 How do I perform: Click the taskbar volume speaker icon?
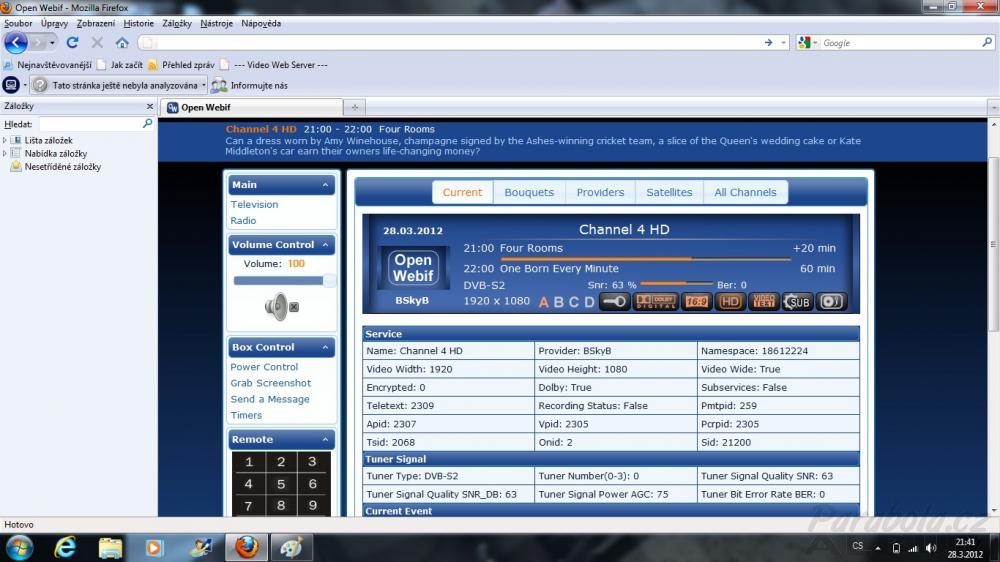point(931,548)
